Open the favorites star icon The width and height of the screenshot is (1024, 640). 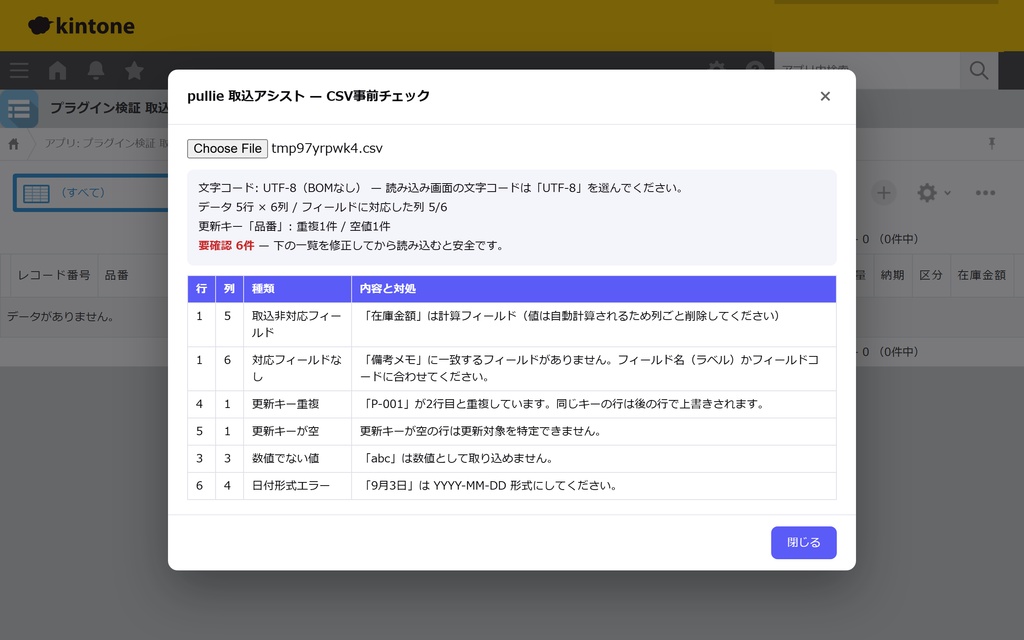pyautogui.click(x=135, y=70)
